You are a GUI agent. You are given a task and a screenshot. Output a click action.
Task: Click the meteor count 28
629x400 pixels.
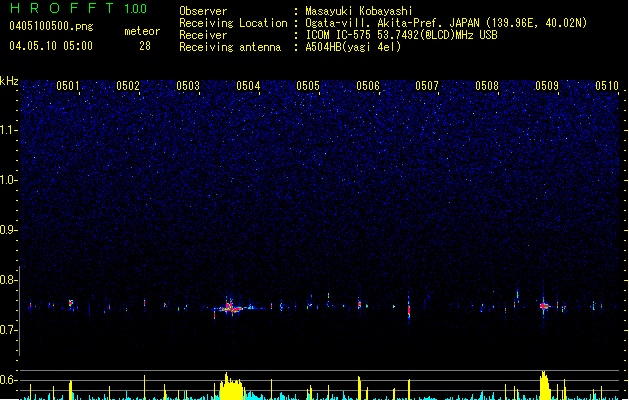tap(145, 46)
